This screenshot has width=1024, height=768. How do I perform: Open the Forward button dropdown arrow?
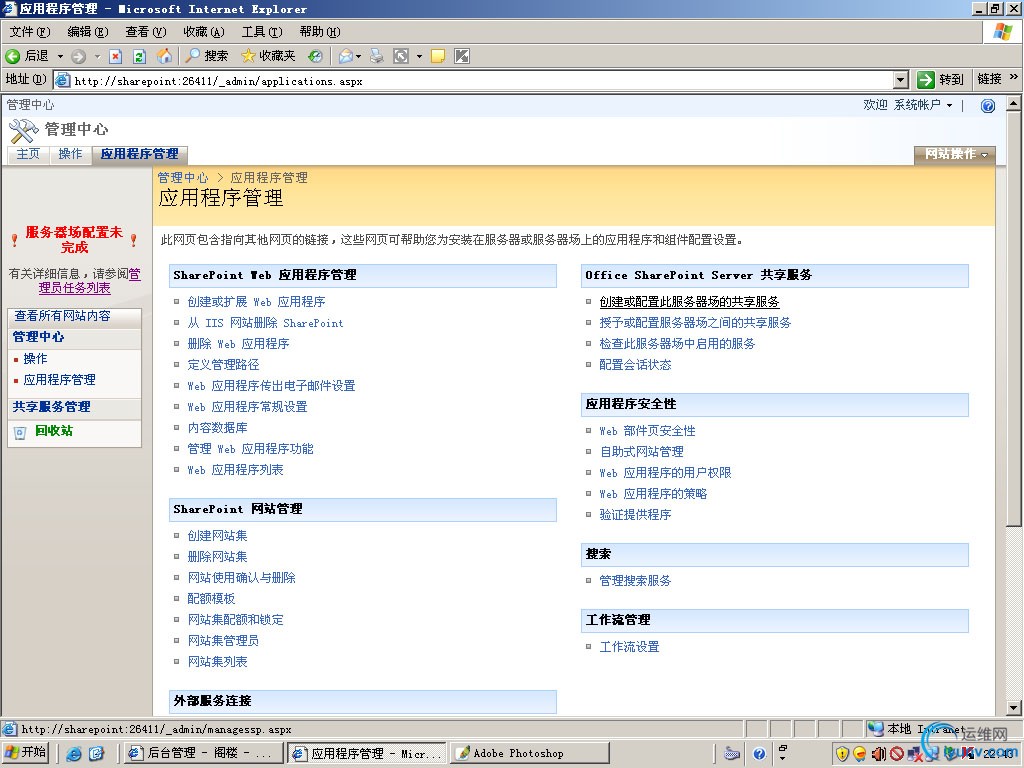tap(97, 56)
